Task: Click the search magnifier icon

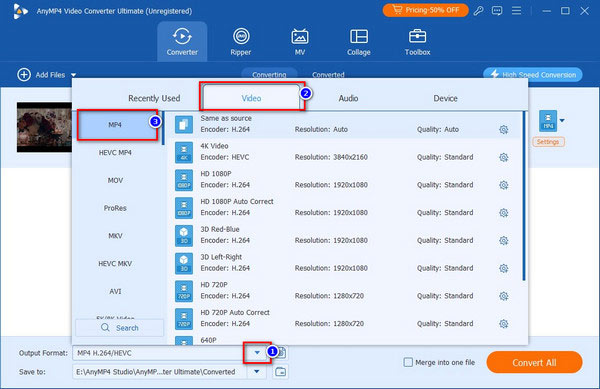Action: (x=105, y=328)
